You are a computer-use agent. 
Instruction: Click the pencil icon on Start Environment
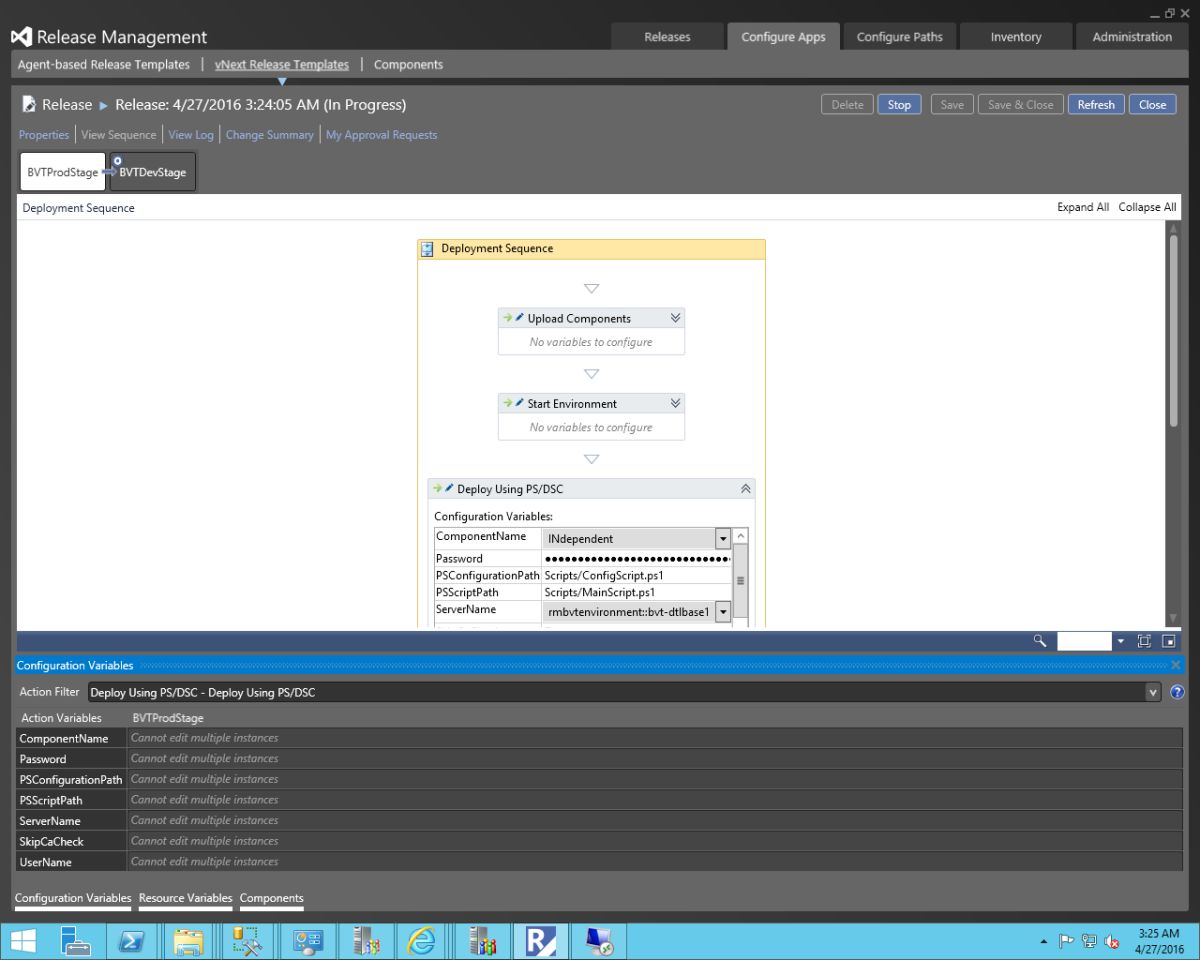(519, 403)
